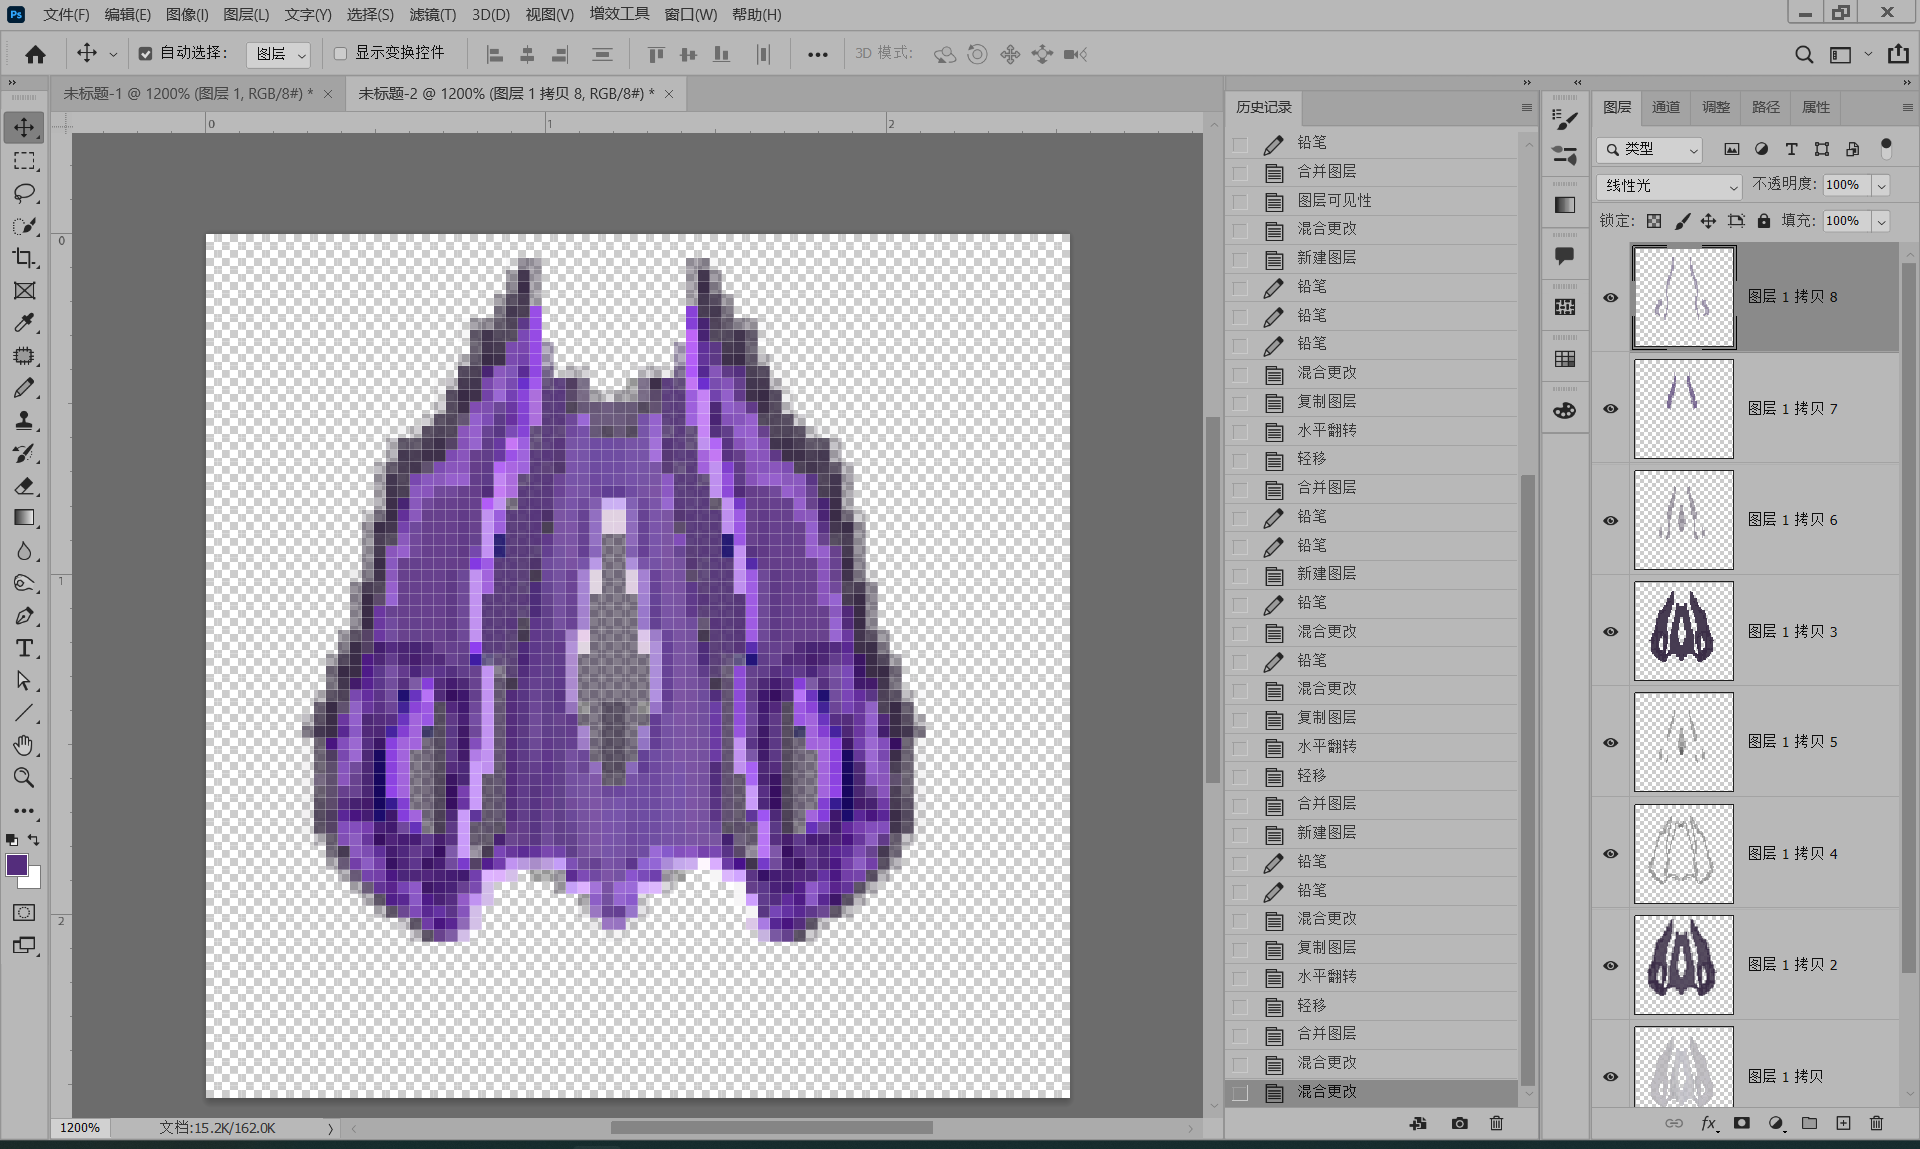The height and width of the screenshot is (1149, 1920).
Task: Open the status bar info arrow
Action: 330,1128
